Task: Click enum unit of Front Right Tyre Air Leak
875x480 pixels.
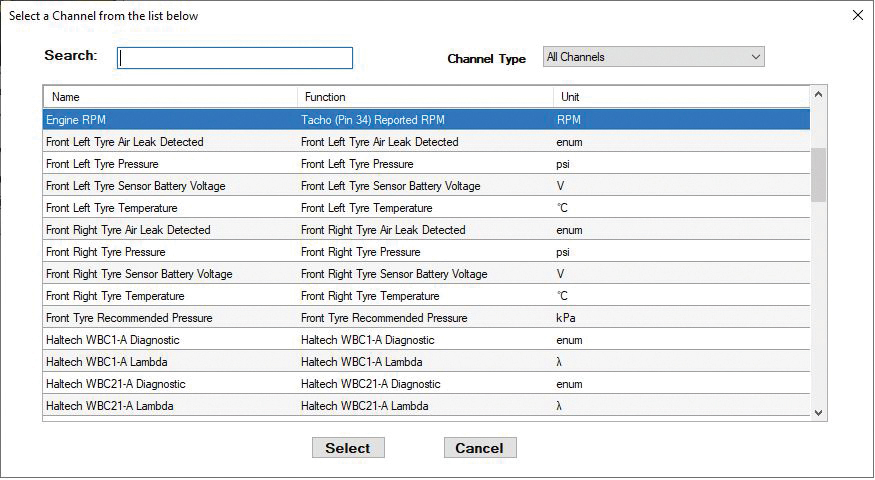Action: (x=569, y=230)
